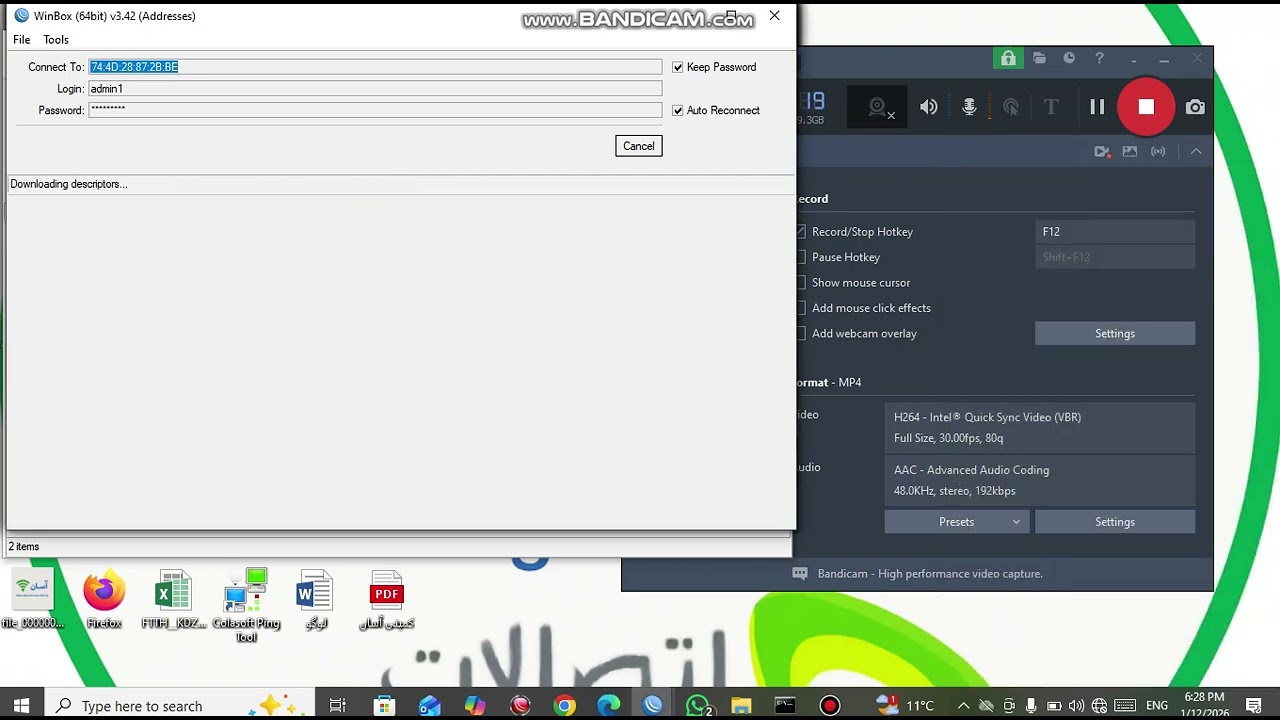Open the WinBox Tools menu
The height and width of the screenshot is (720, 1280).
coord(56,40)
